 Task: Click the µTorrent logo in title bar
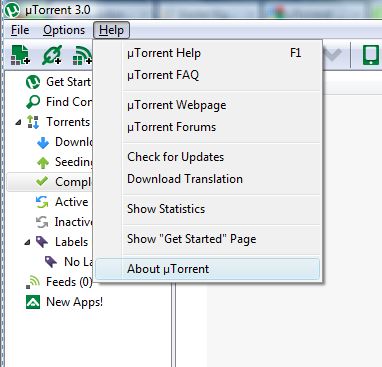tap(12, 10)
